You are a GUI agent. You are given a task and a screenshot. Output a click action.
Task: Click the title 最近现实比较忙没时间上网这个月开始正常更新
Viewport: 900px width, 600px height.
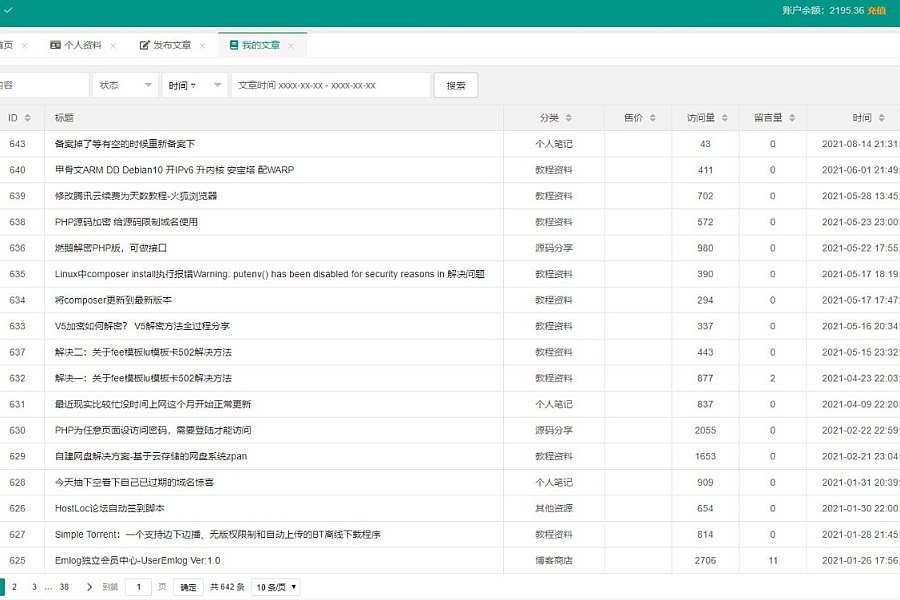[x=153, y=404]
